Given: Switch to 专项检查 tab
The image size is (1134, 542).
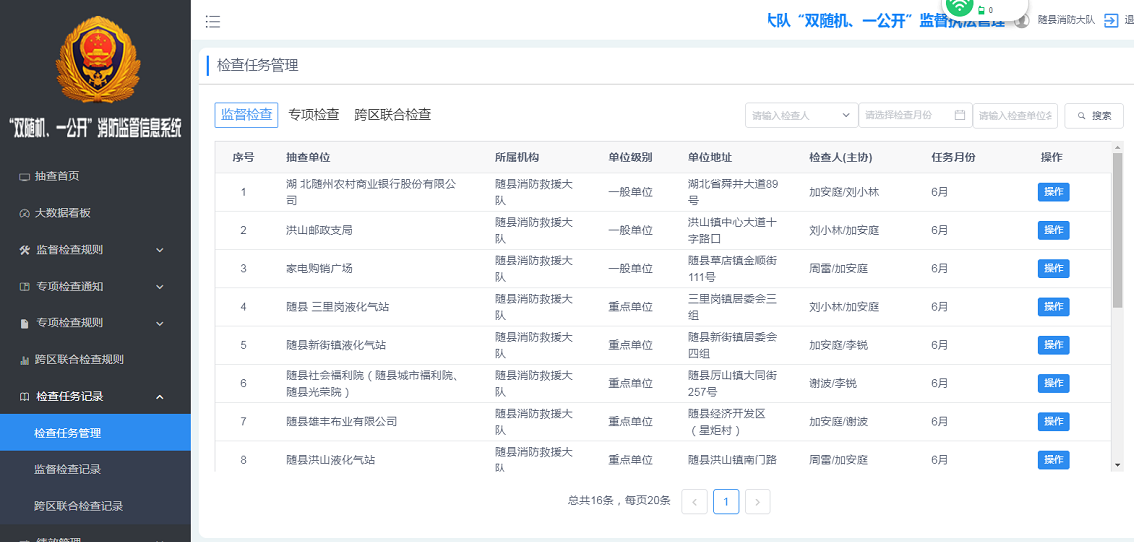Looking at the screenshot, I should click(x=314, y=114).
